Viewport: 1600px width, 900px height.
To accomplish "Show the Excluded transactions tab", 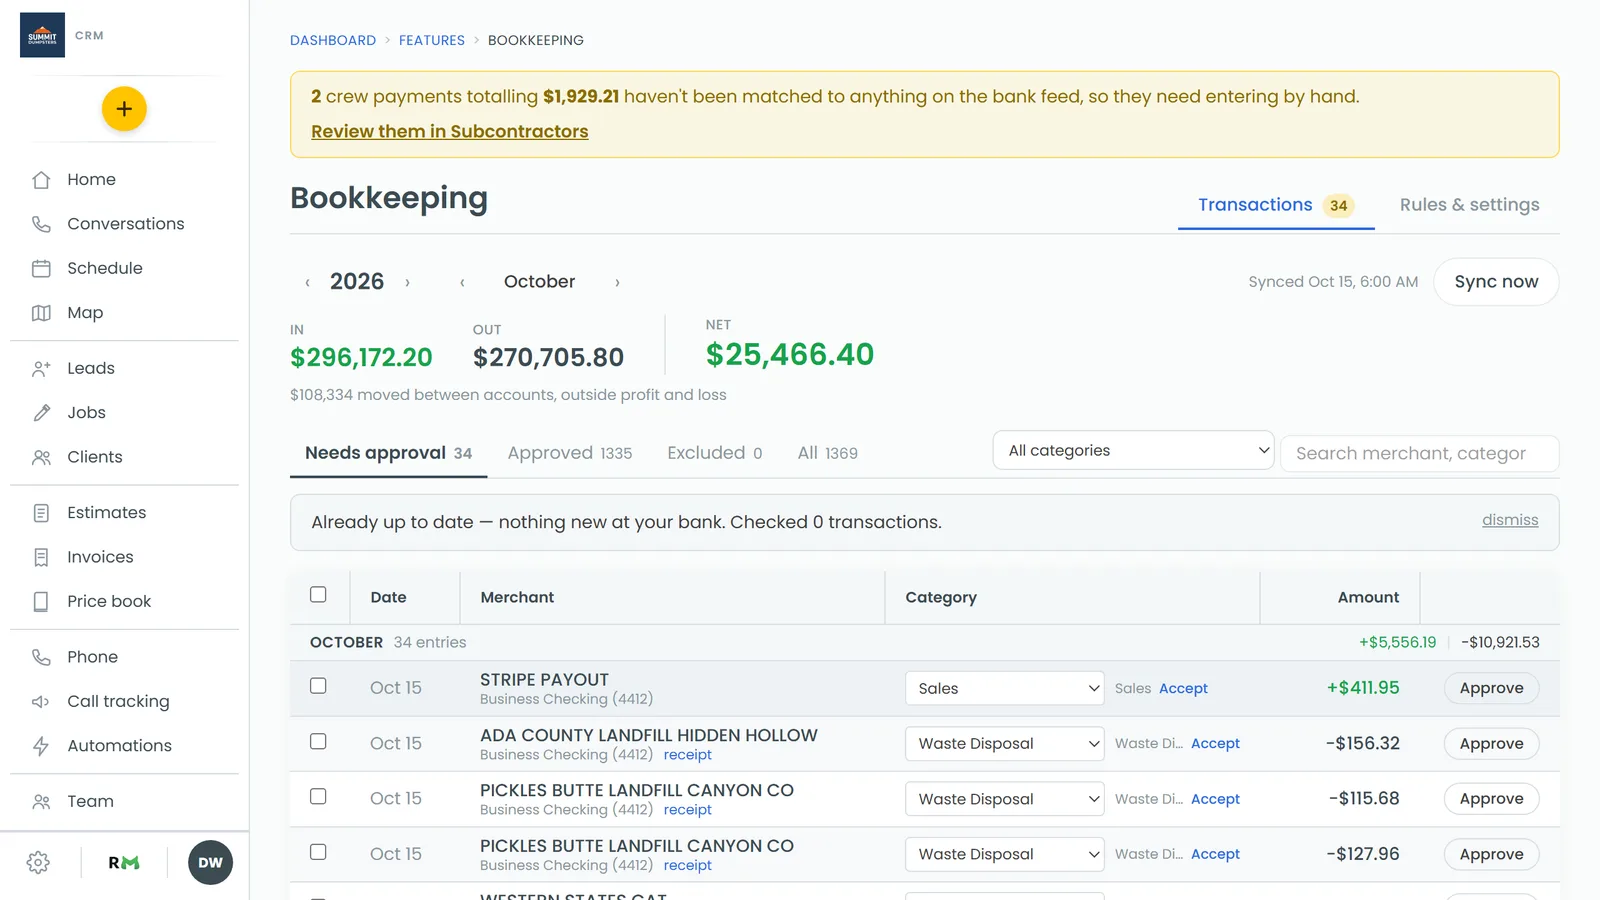I will pyautogui.click(x=715, y=453).
